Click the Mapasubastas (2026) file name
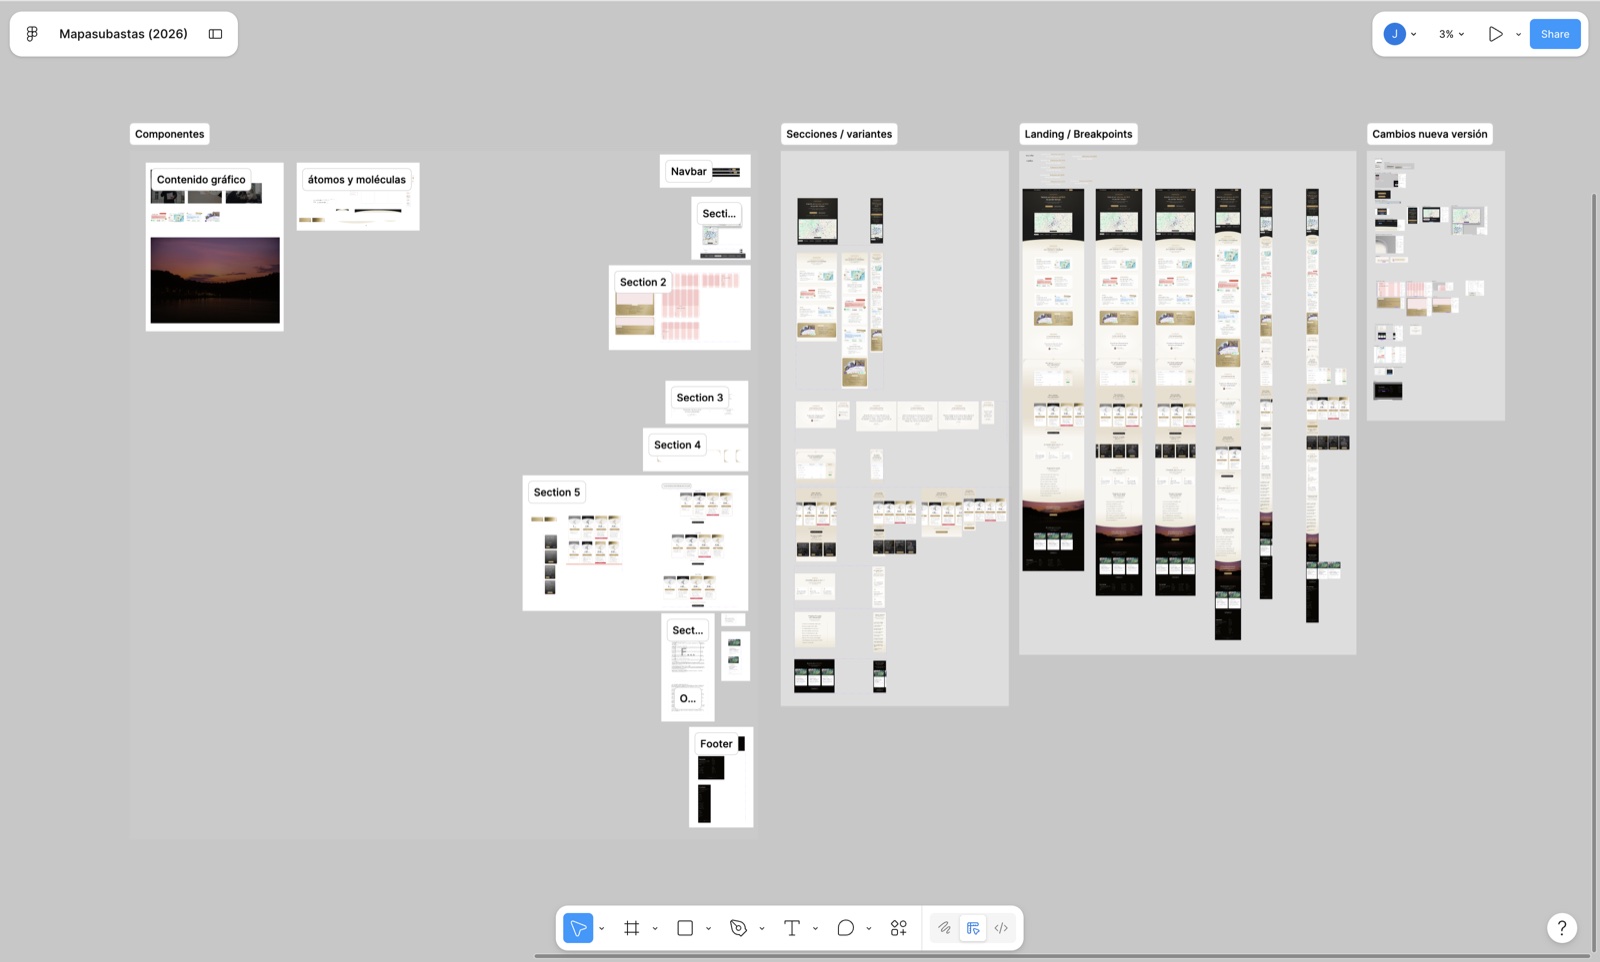 pyautogui.click(x=123, y=34)
